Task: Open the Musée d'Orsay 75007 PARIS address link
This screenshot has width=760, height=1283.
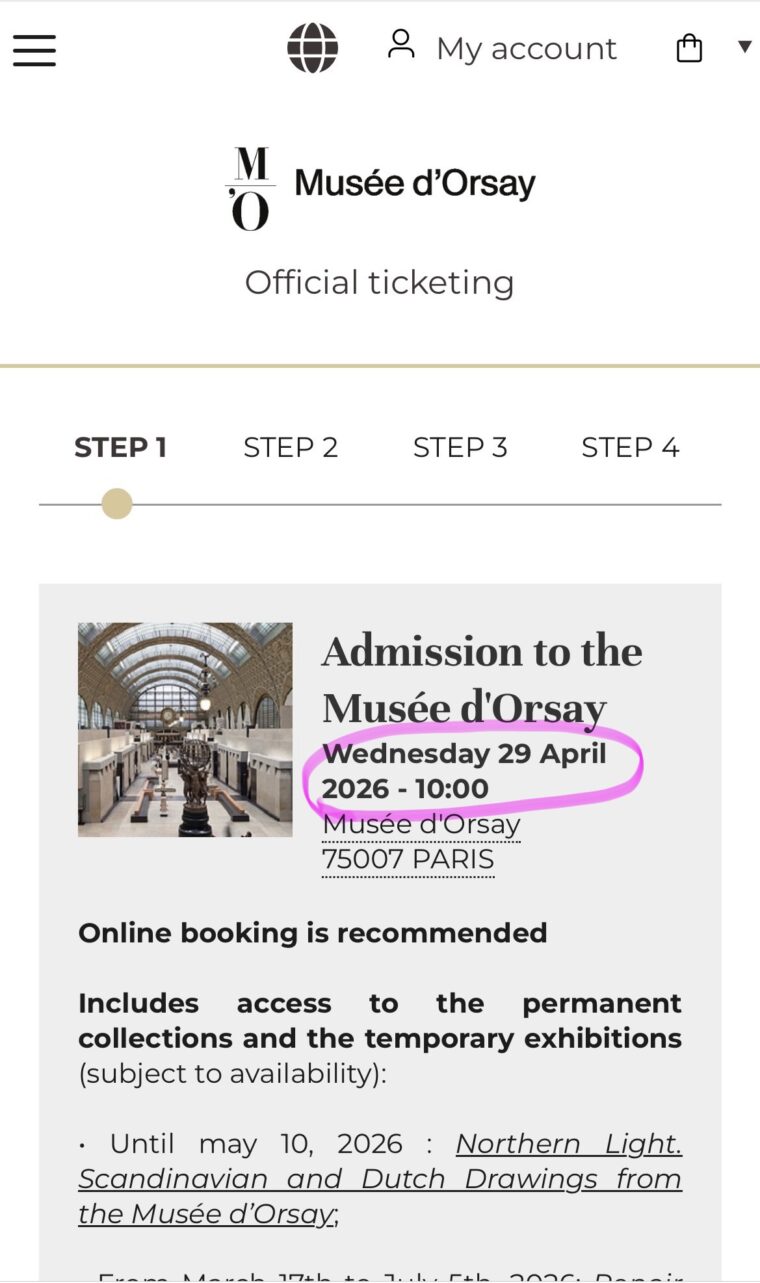Action: tap(421, 842)
